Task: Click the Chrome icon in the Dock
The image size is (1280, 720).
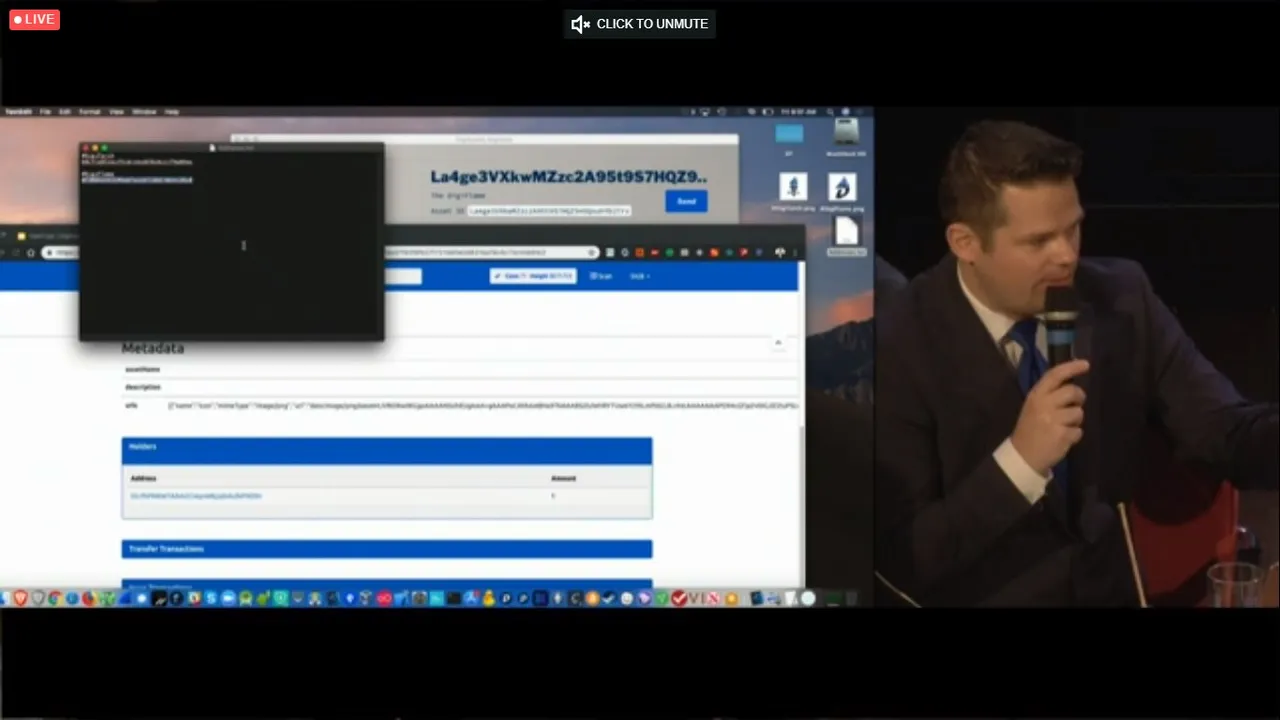Action: 55,598
